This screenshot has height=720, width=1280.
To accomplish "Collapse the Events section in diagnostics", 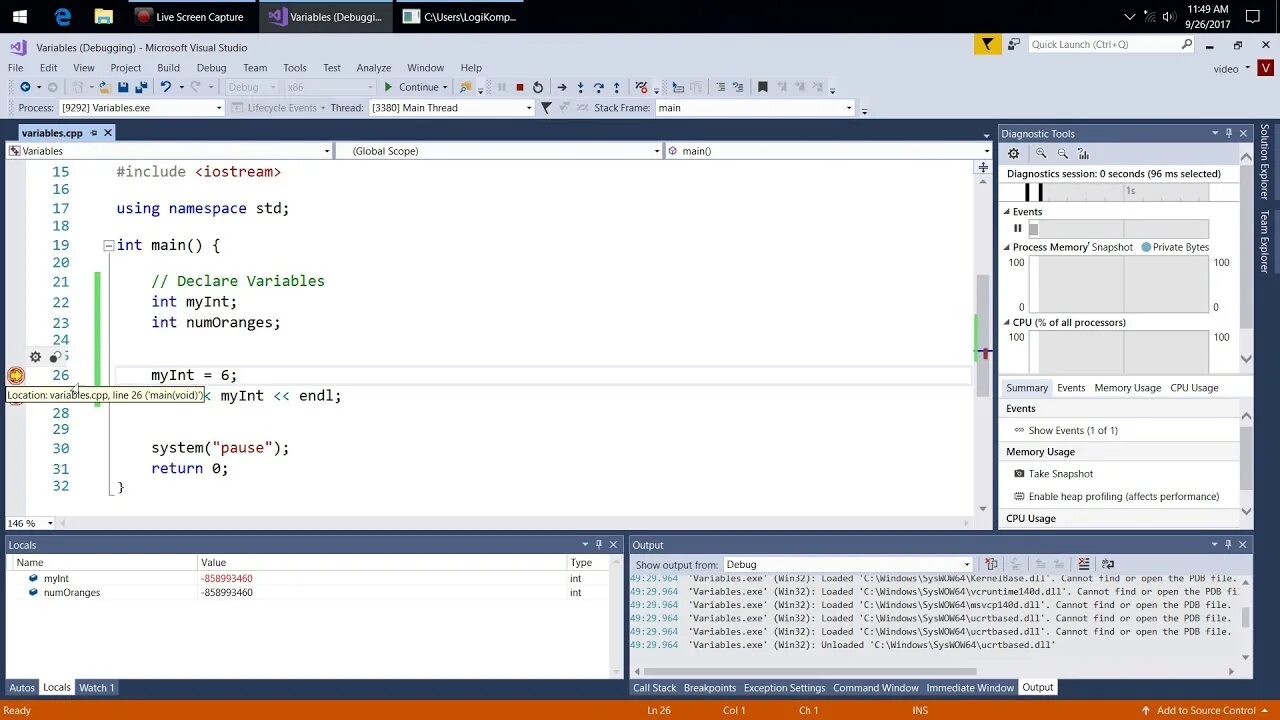I will (x=1007, y=212).
